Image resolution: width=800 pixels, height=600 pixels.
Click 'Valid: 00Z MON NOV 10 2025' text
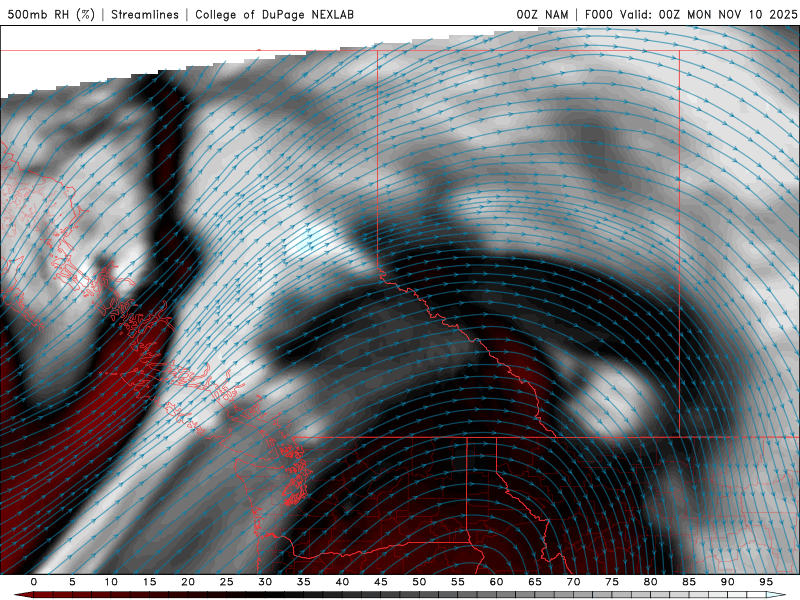tap(708, 15)
